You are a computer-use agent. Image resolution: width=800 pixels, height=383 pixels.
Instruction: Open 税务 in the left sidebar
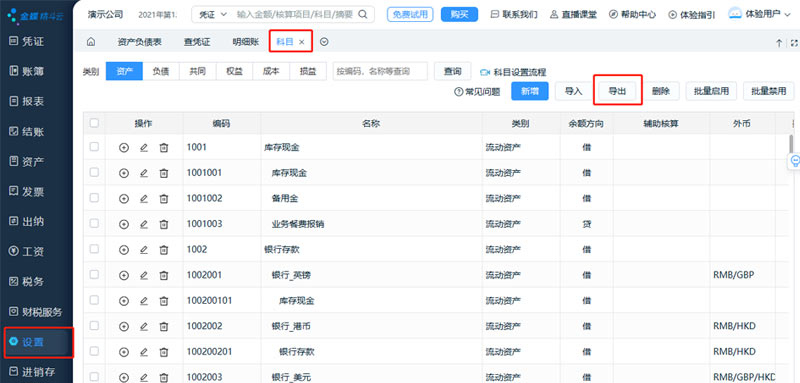coord(28,282)
